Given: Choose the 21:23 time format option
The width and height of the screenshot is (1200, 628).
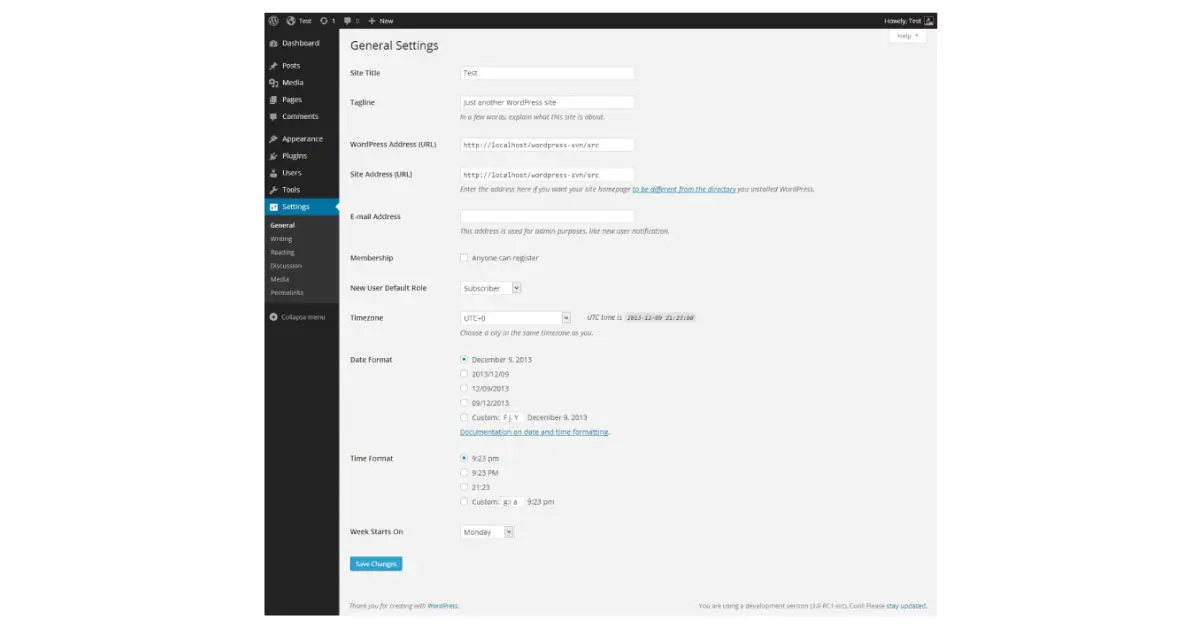Looking at the screenshot, I should (x=464, y=487).
